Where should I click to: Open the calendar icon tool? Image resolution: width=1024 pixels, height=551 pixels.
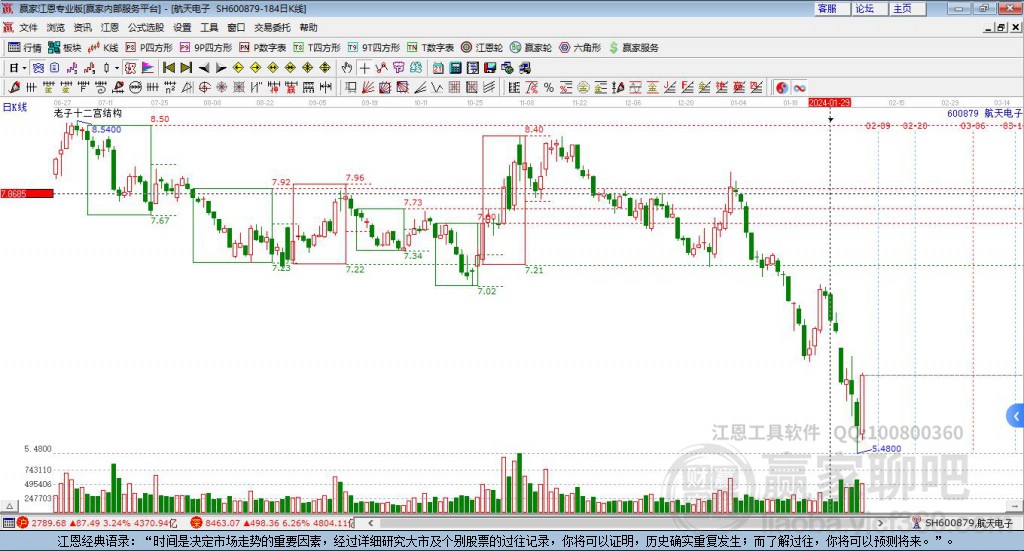[438, 68]
